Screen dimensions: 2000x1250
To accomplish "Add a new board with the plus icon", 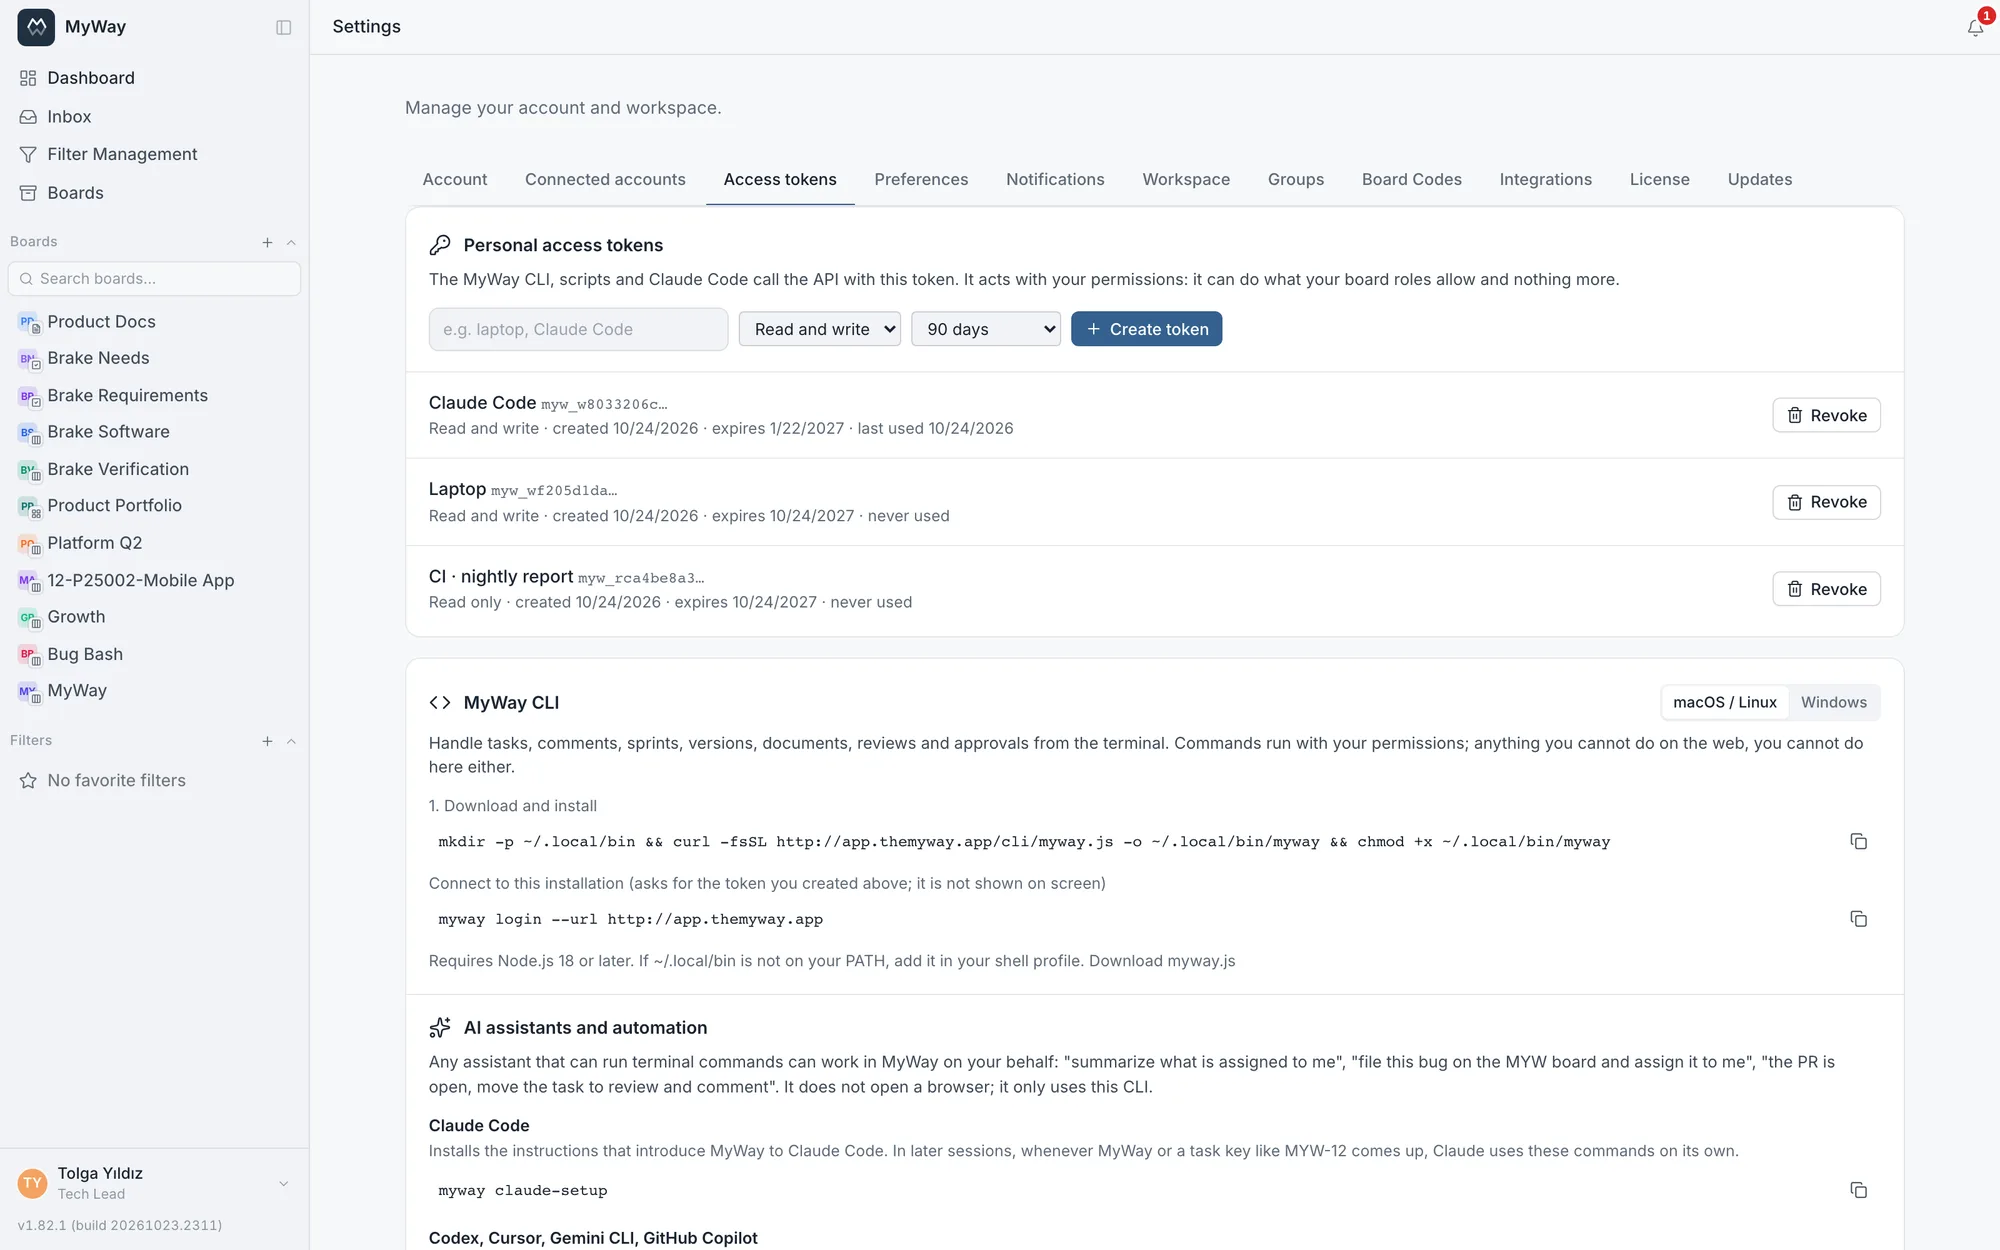I will (x=267, y=242).
